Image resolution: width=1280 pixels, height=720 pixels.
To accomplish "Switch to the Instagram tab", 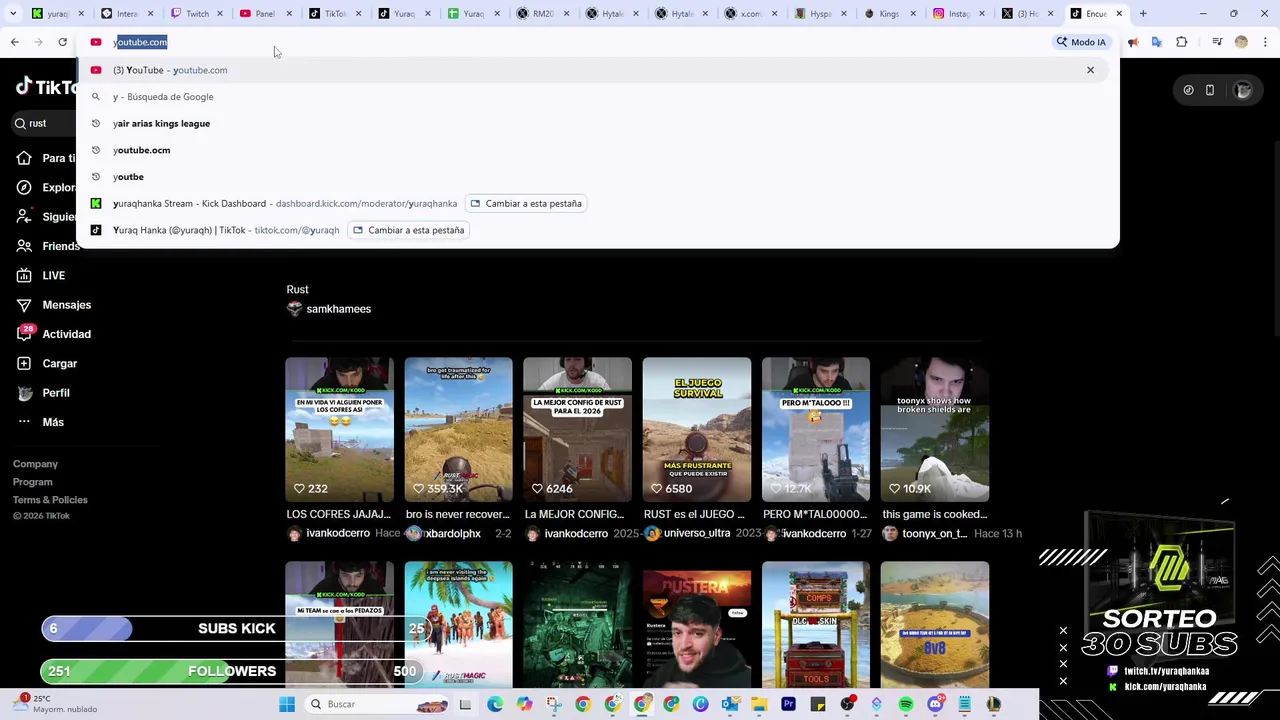I will click(x=957, y=14).
